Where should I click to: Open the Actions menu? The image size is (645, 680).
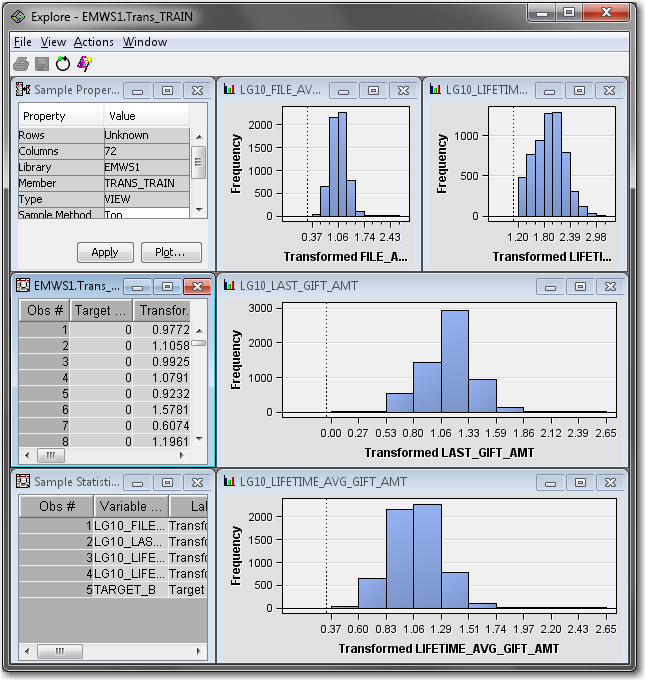pyautogui.click(x=94, y=42)
